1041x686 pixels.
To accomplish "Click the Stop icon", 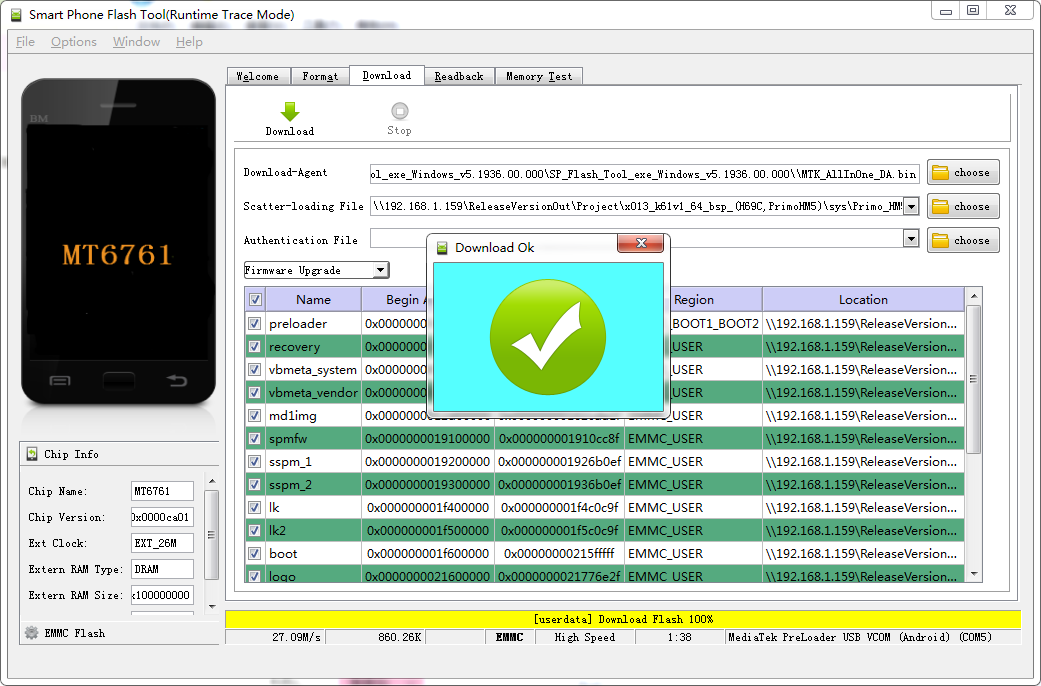I will pos(399,110).
